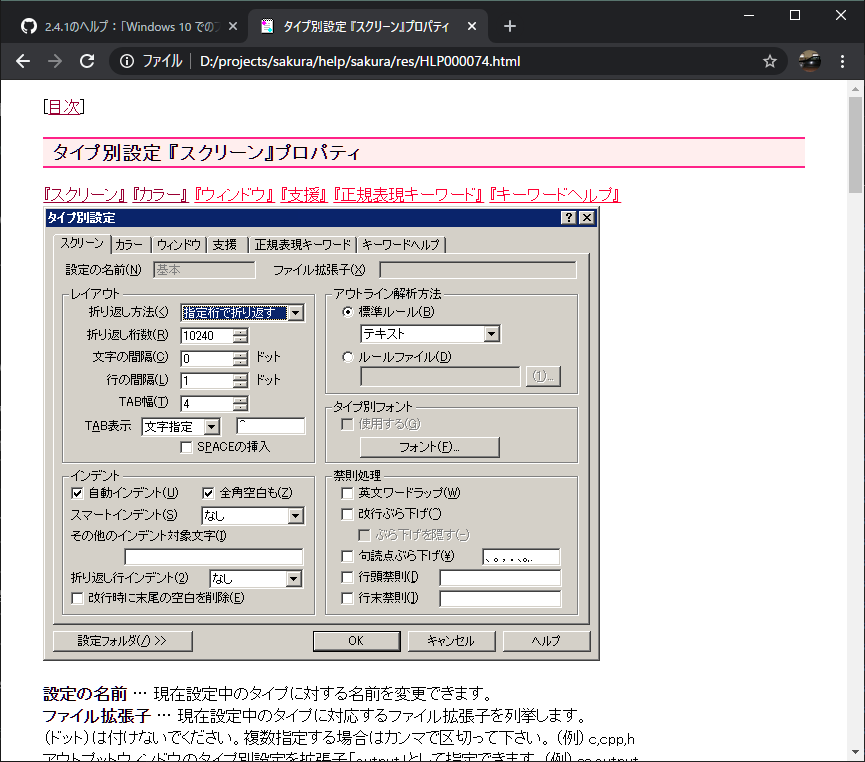Click the その他のインデント対象文字 field
This screenshot has width=865, height=762.
(214, 557)
